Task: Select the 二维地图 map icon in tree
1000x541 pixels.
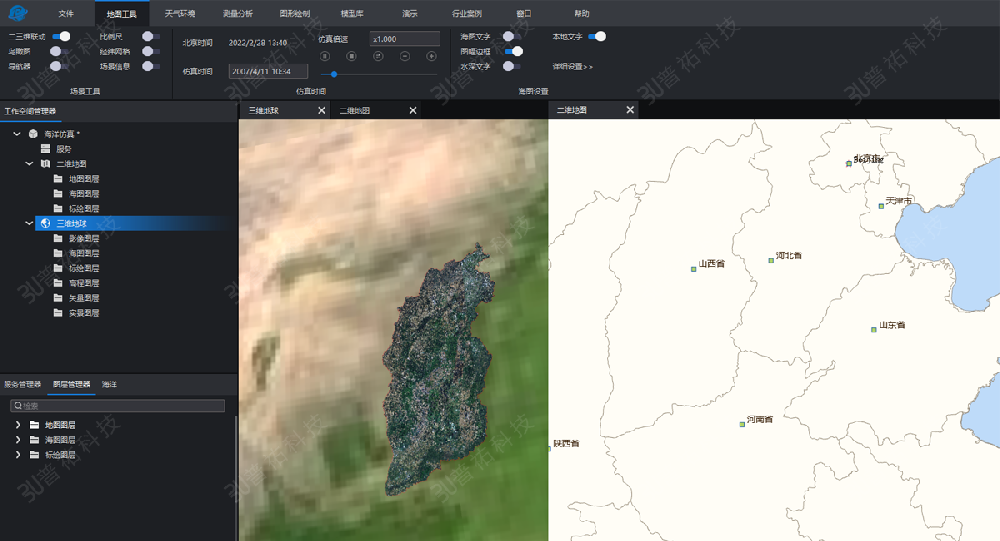Action: tap(45, 164)
